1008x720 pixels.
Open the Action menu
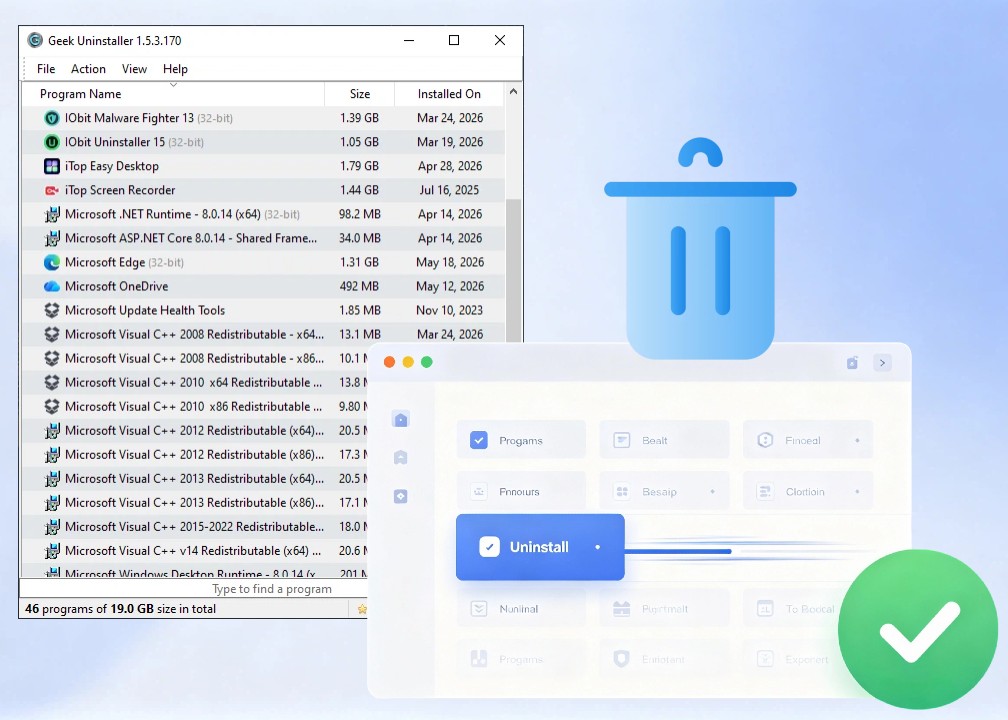pyautogui.click(x=88, y=69)
